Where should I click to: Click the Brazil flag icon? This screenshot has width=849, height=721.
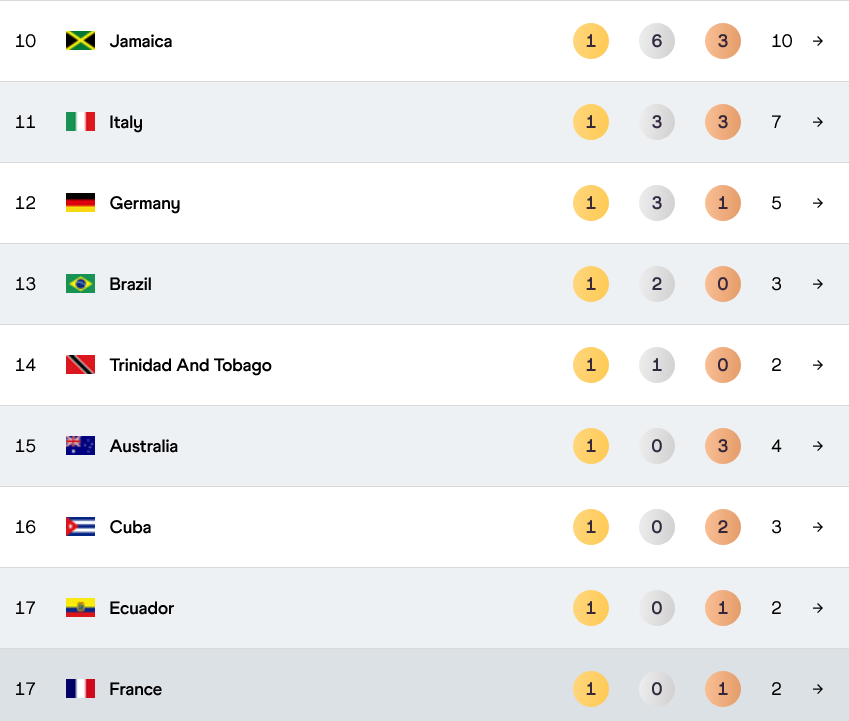pos(80,284)
